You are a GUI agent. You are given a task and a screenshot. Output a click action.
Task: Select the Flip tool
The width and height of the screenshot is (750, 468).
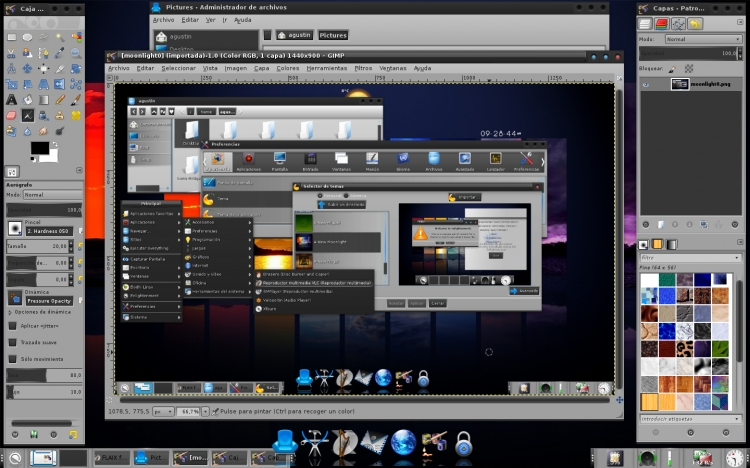tap(60, 85)
